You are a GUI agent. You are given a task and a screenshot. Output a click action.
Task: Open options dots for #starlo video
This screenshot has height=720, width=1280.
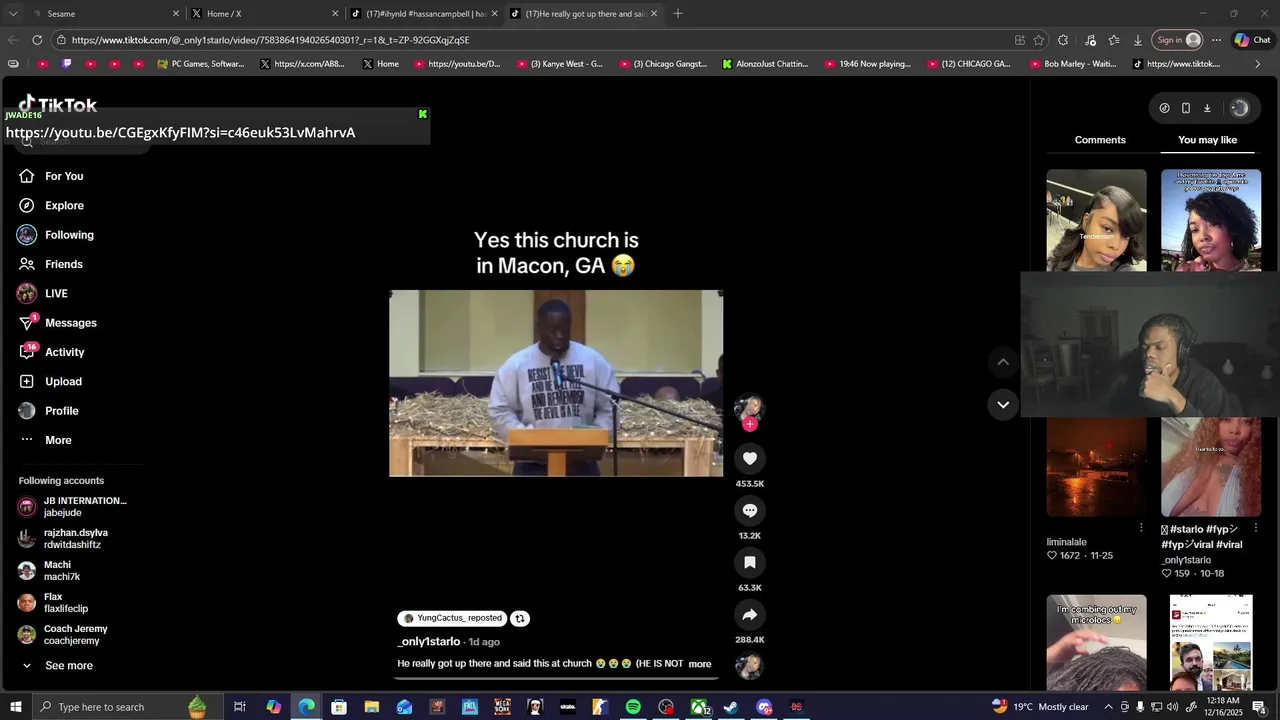(1256, 528)
